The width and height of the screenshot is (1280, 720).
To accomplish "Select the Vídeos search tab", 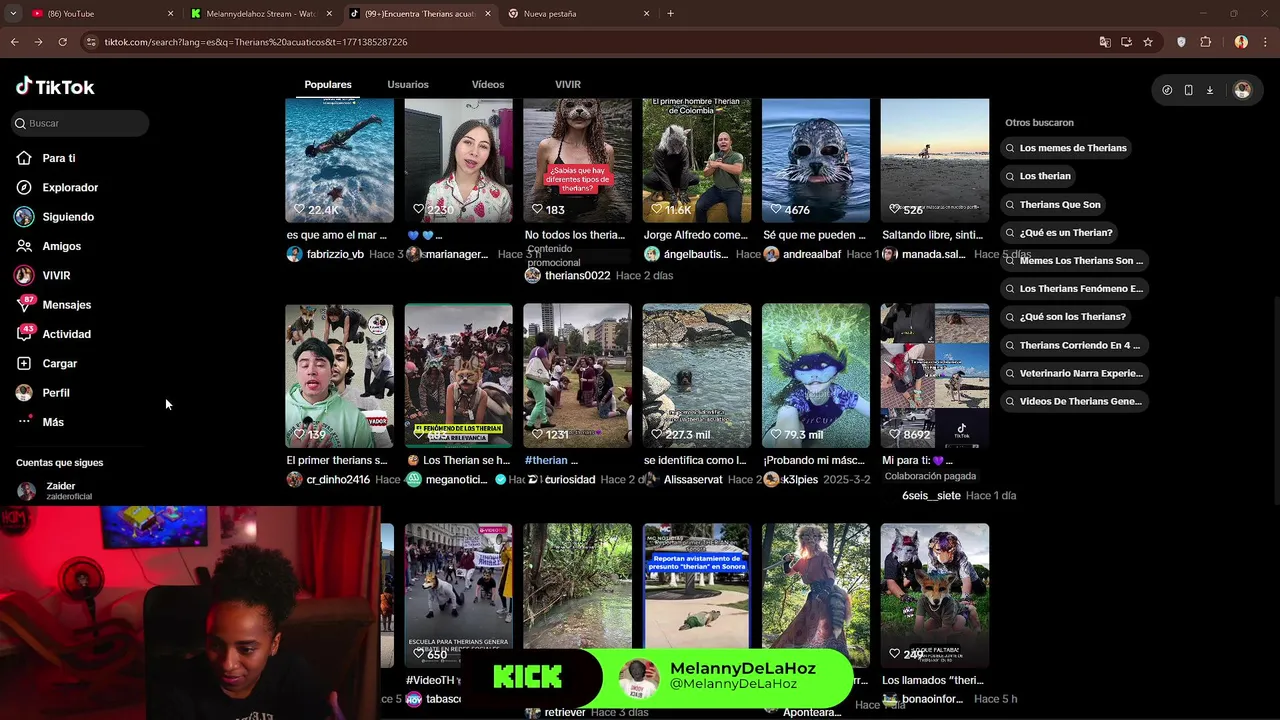I will click(x=488, y=84).
